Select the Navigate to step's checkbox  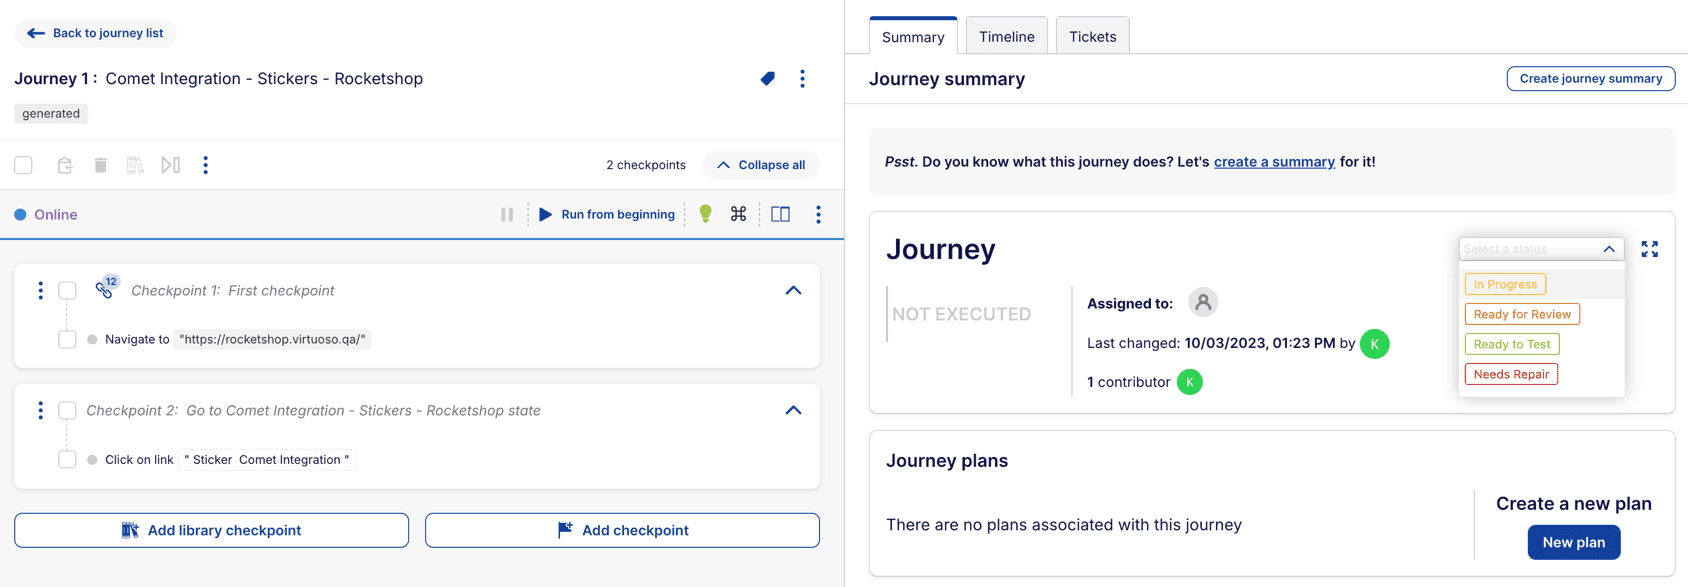pyautogui.click(x=67, y=339)
